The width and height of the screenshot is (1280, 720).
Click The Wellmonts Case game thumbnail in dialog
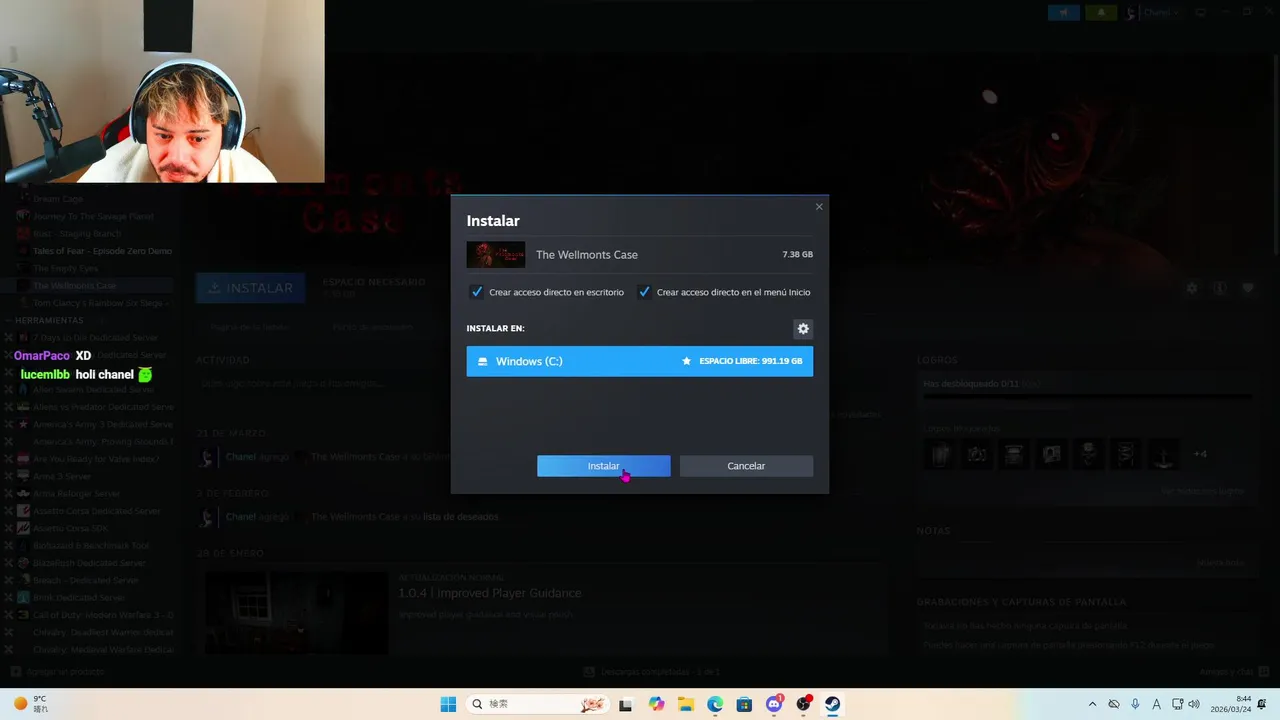coord(495,254)
